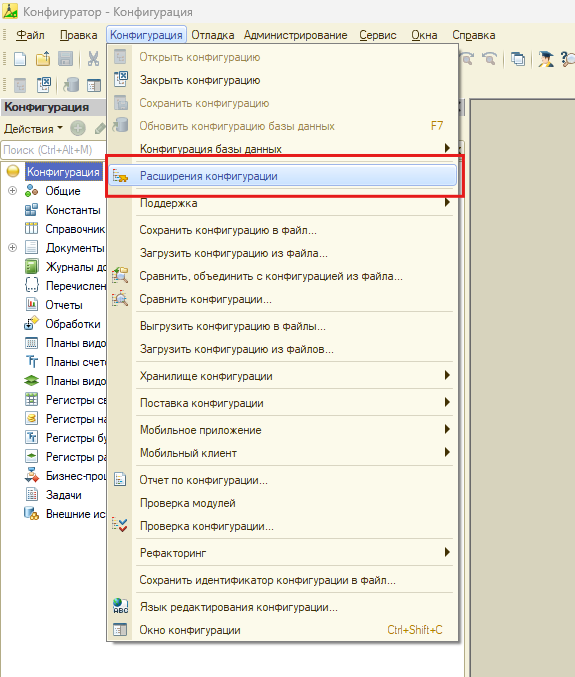Viewport: 575px width, 677px height.
Task: Click the Open file folder icon
Action: (43, 59)
